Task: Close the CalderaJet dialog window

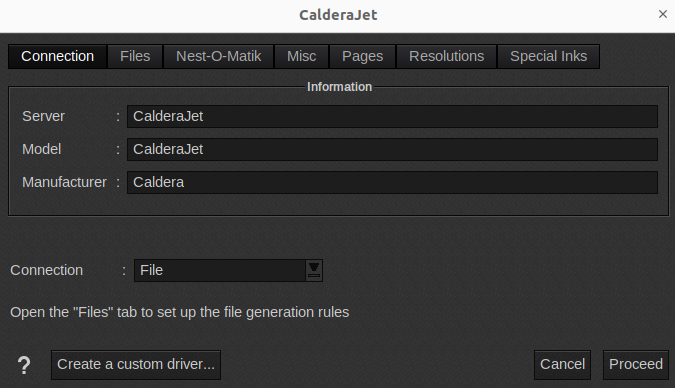Action: (663, 14)
